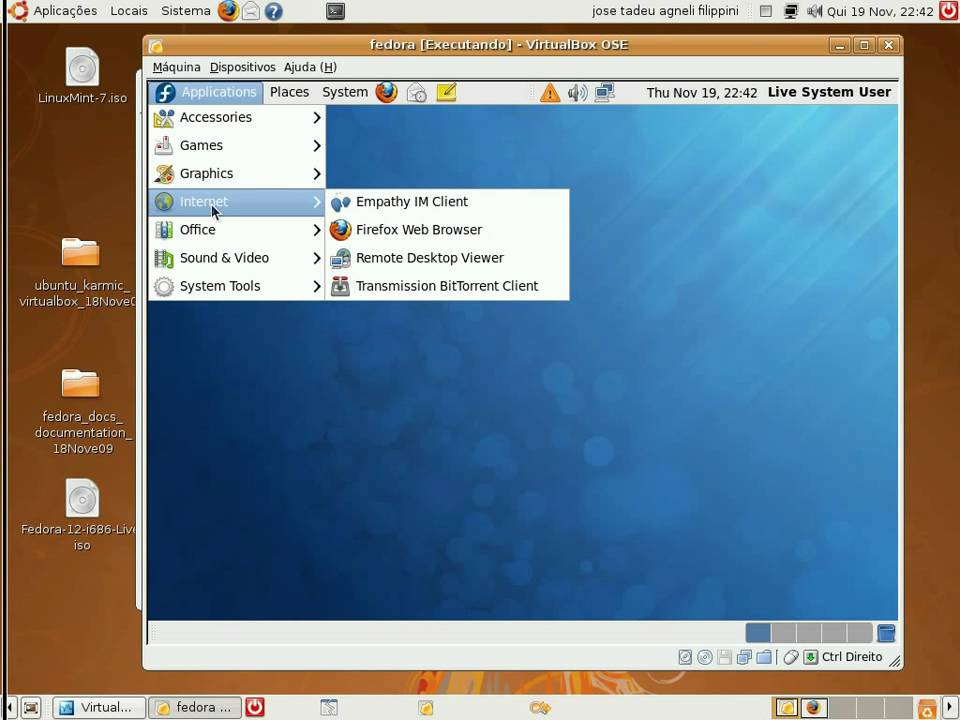
Task: Open the System menu in Fedora panel
Action: tap(345, 92)
